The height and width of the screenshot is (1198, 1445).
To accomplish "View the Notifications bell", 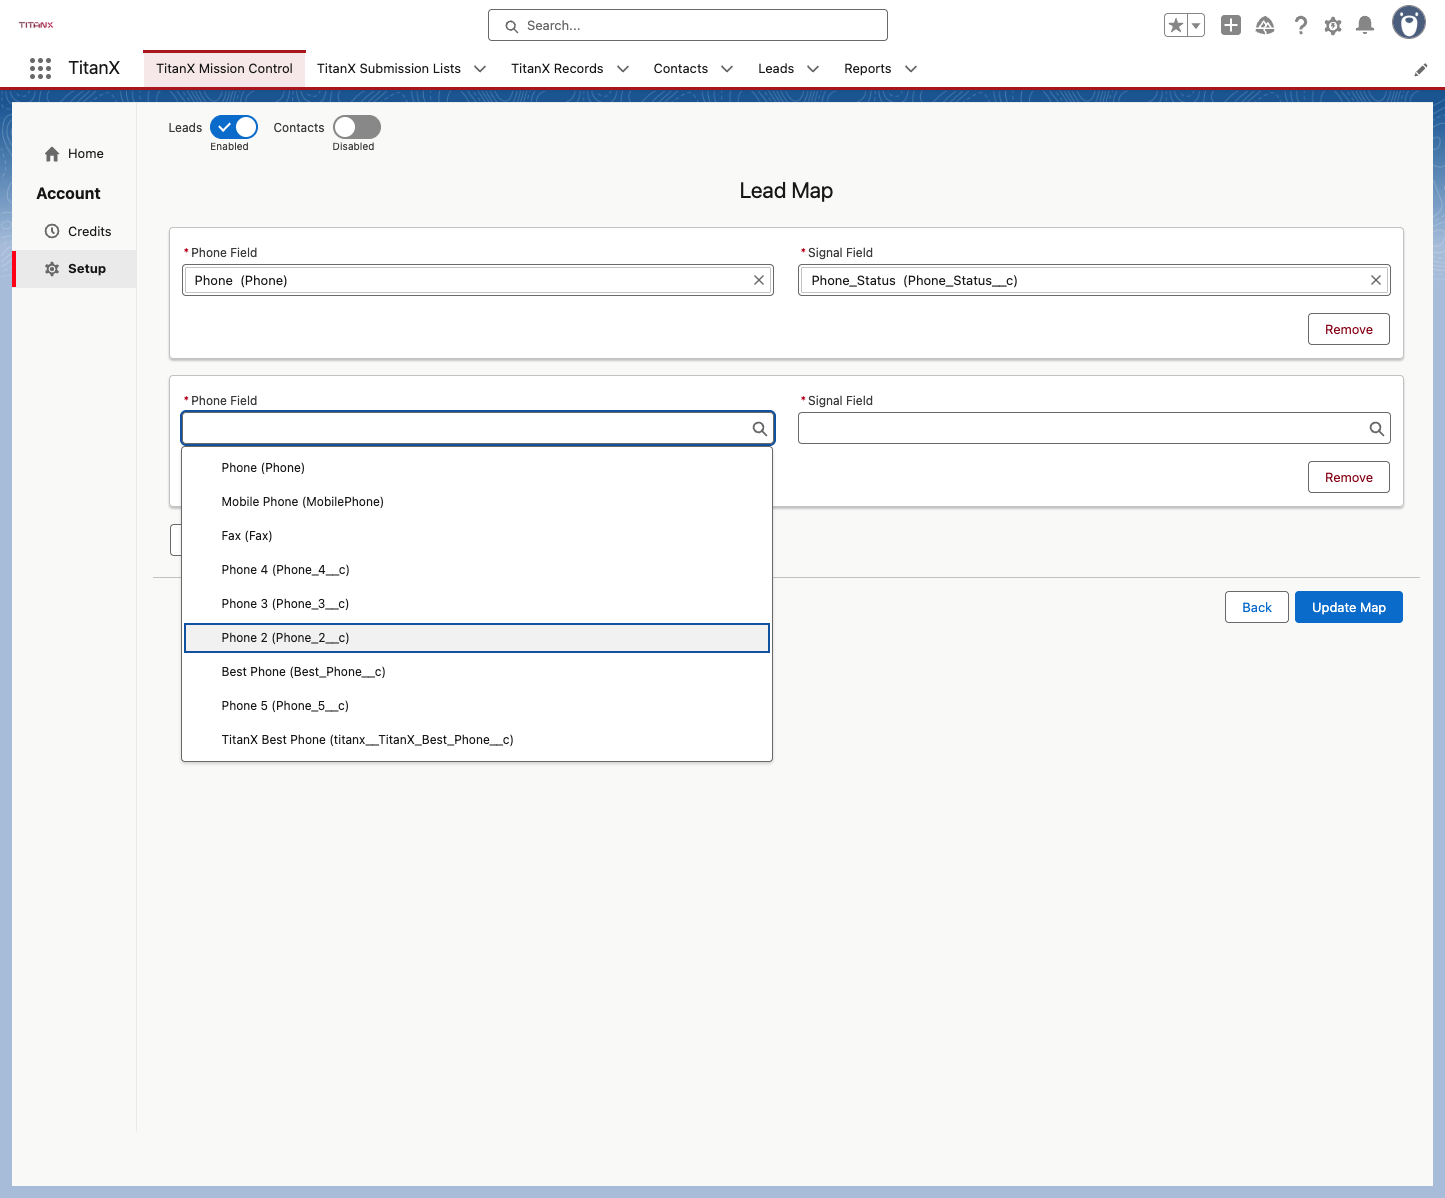I will click(1365, 25).
